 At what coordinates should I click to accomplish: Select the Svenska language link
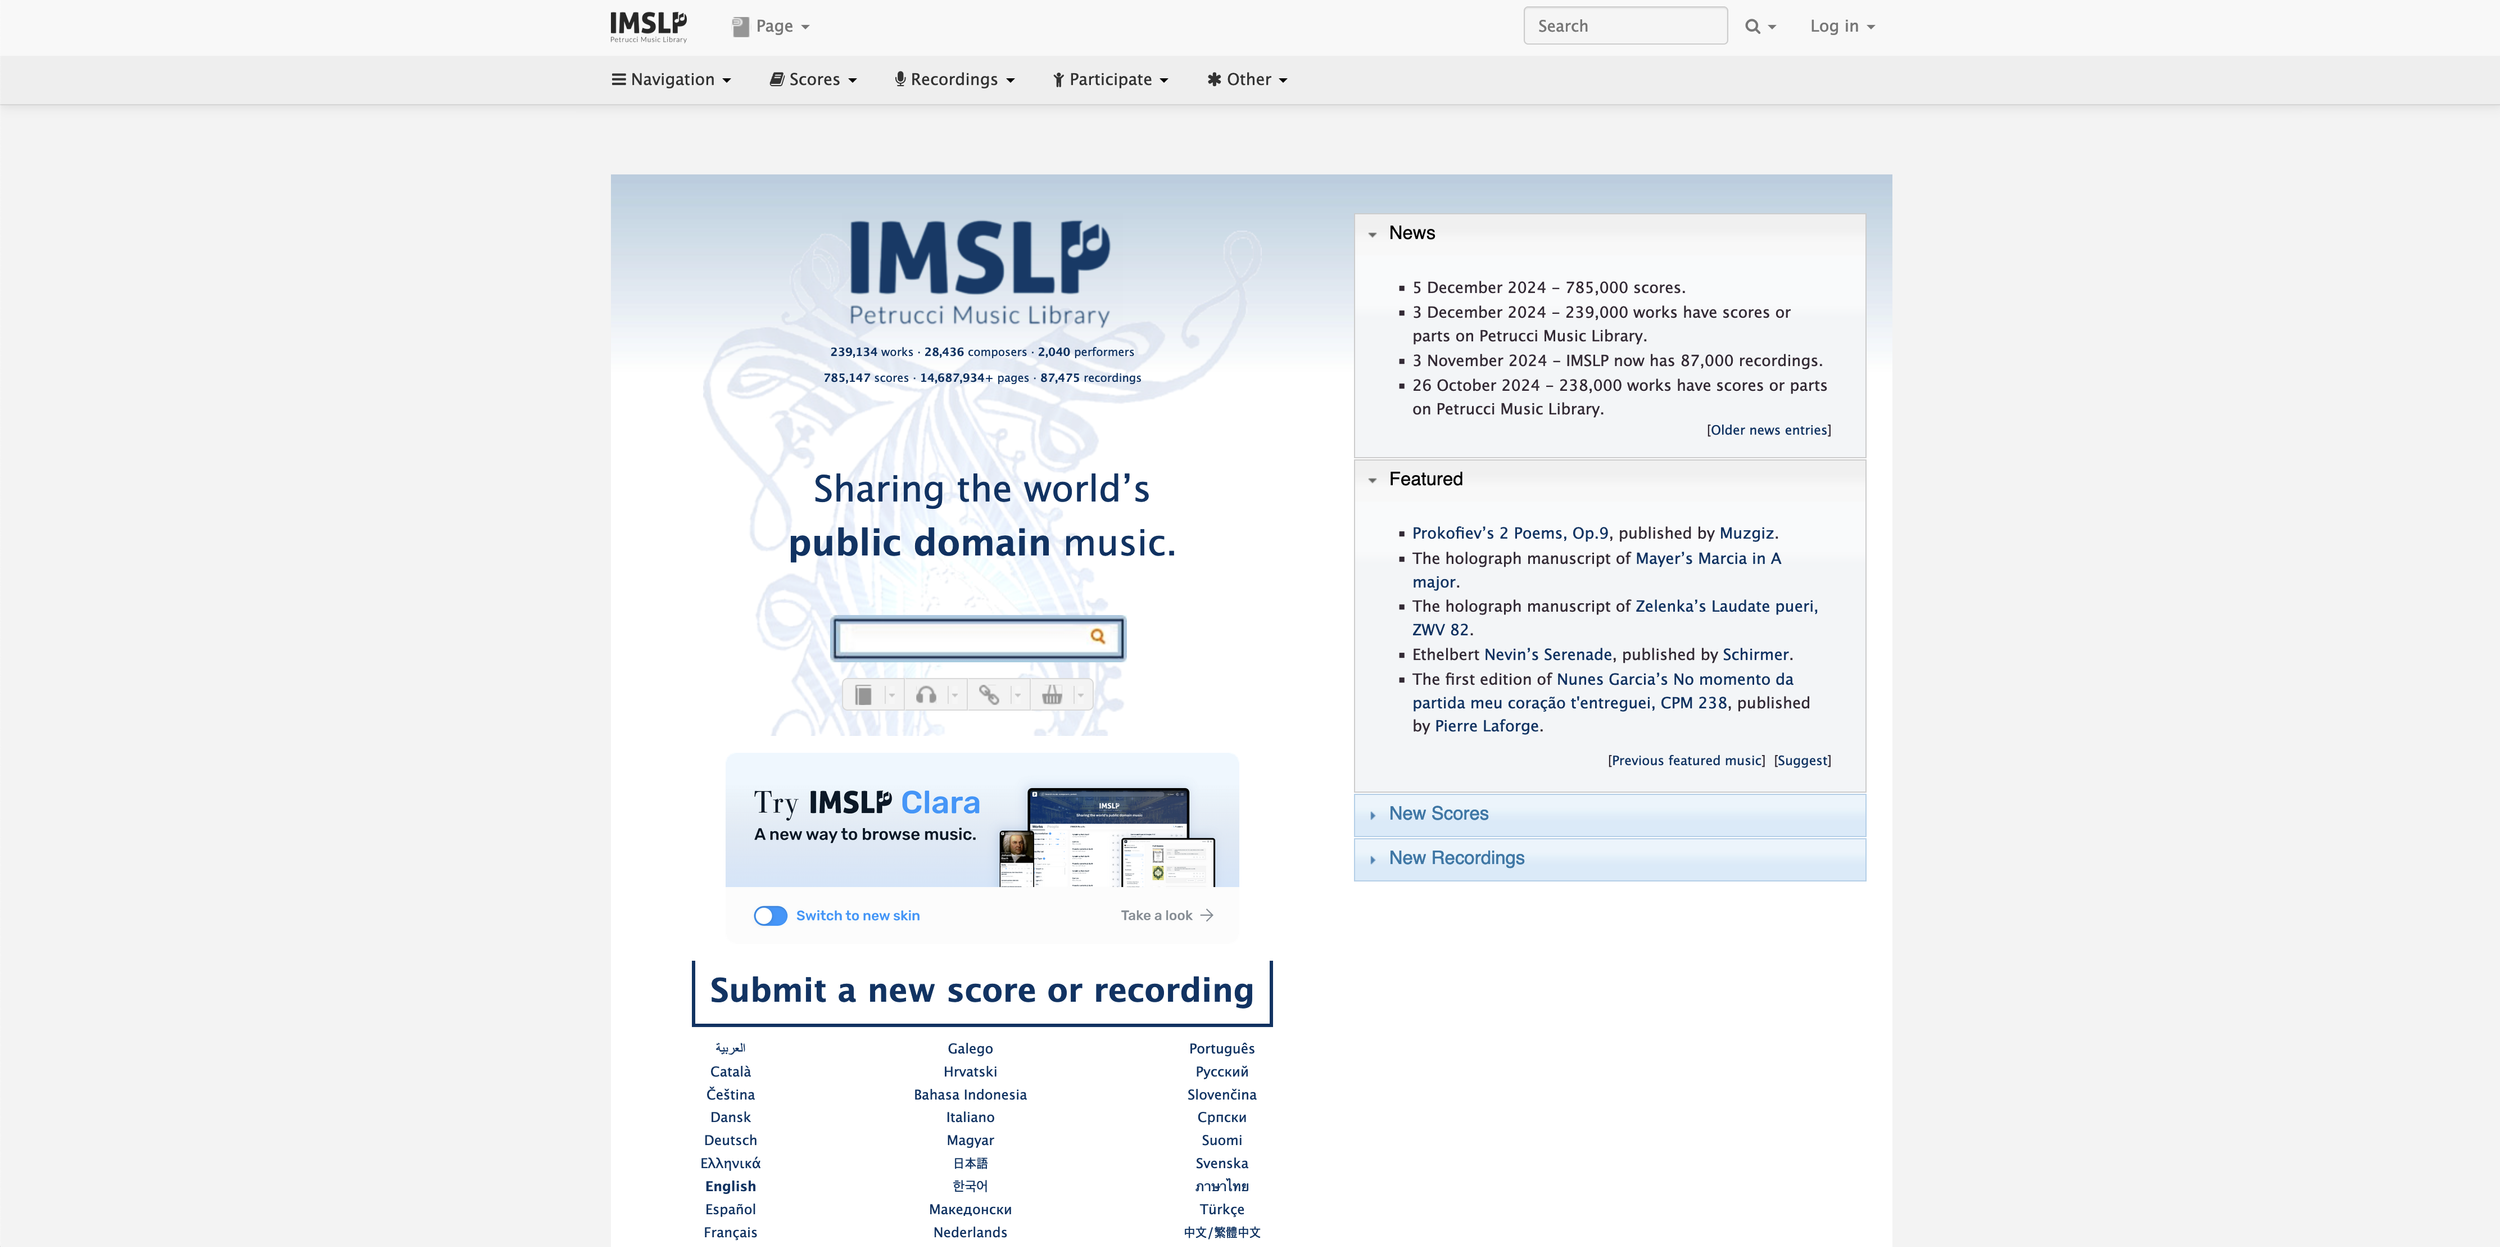coord(1222,1163)
